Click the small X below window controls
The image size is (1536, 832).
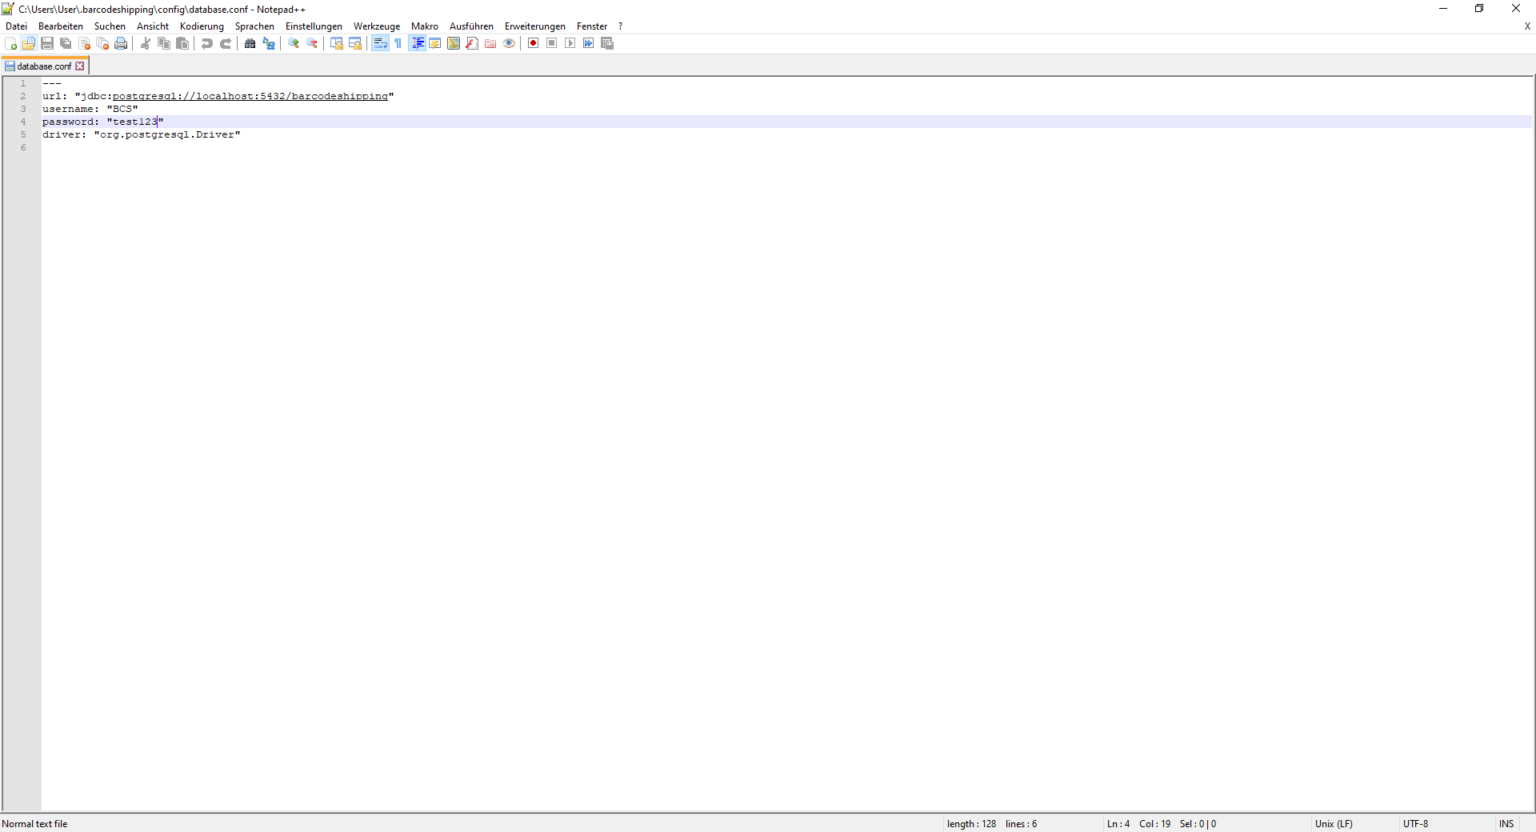1527,26
